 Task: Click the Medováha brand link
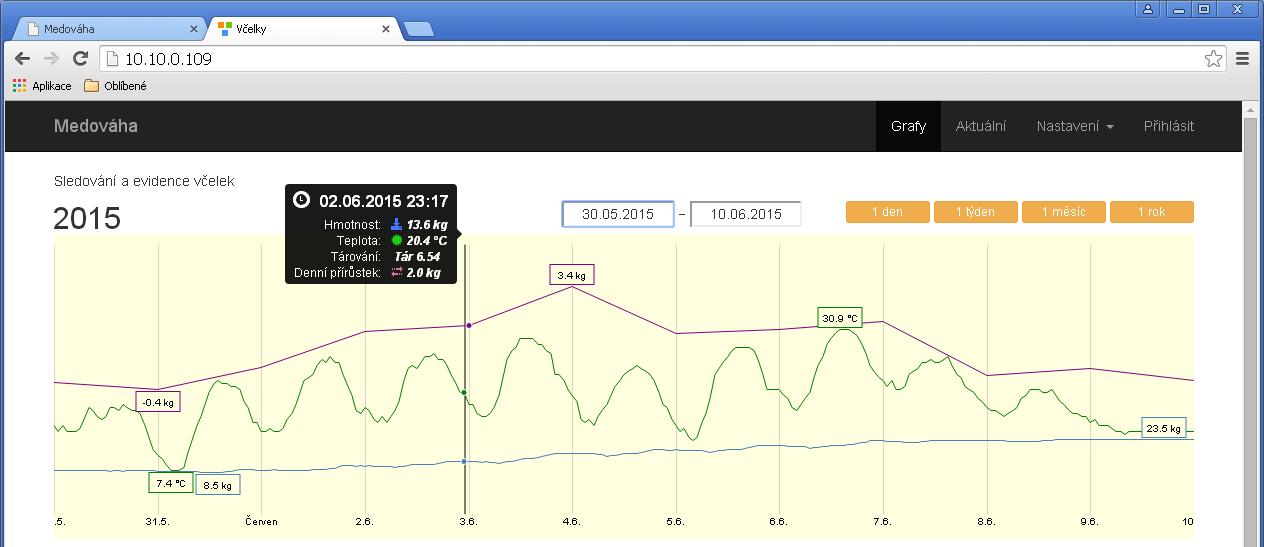click(x=96, y=126)
